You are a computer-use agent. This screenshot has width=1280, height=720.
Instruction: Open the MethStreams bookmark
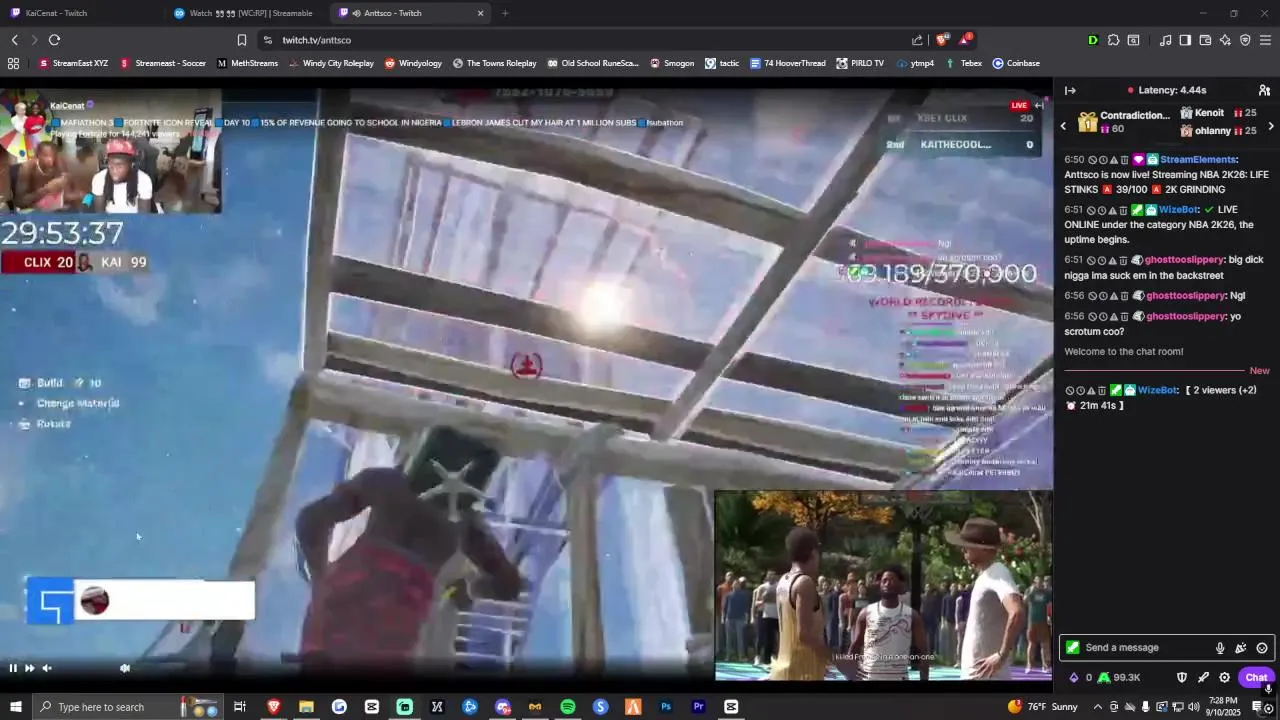247,63
